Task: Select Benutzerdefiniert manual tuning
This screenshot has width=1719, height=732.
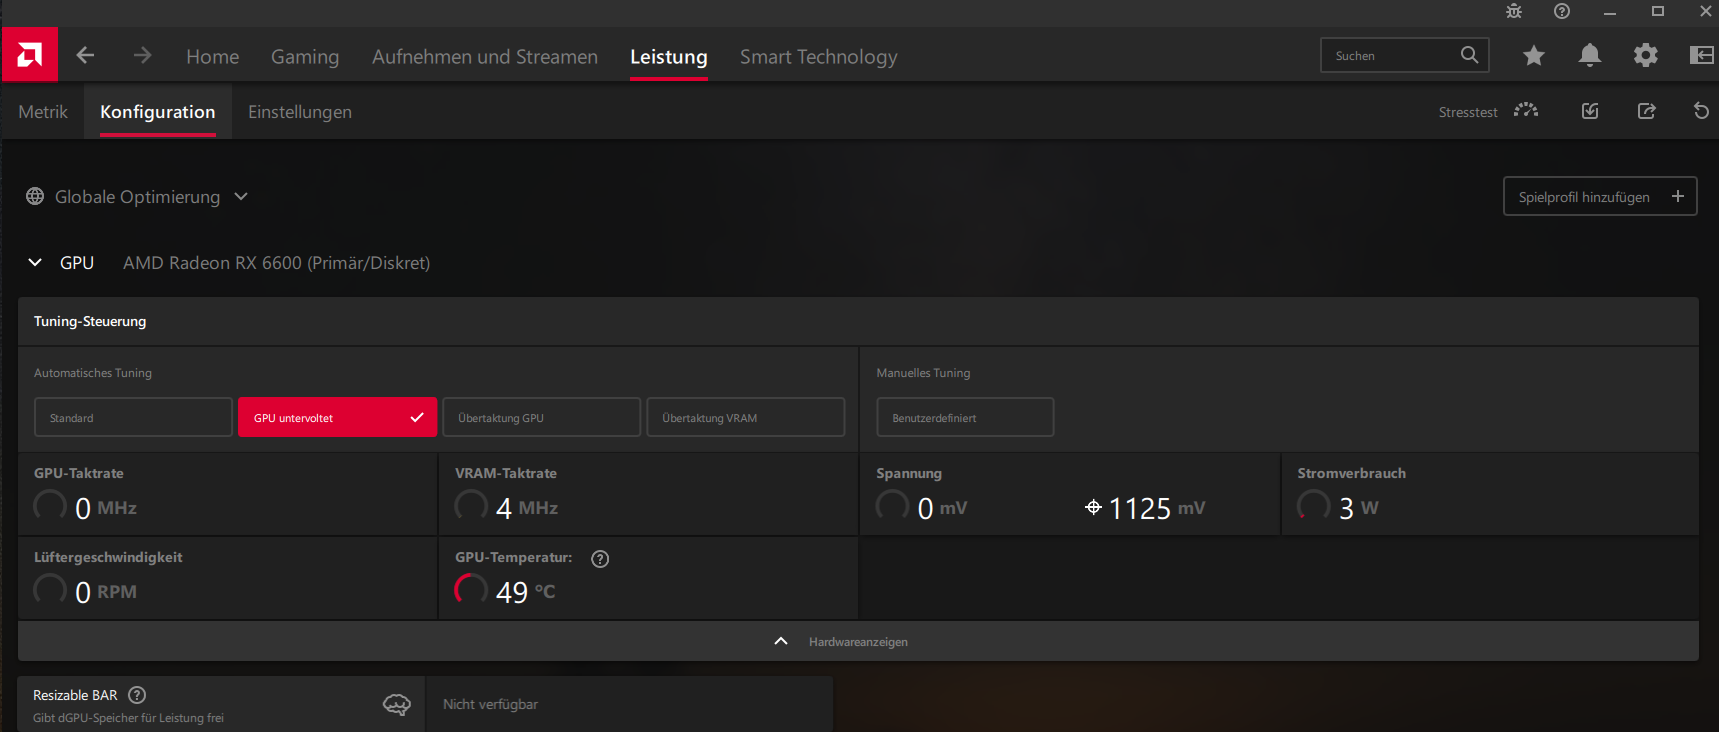Action: coord(965,417)
